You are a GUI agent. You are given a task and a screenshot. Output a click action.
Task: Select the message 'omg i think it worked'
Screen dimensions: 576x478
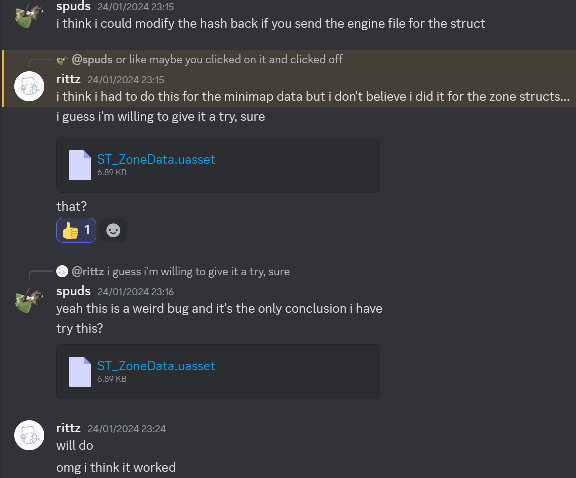(x=116, y=468)
